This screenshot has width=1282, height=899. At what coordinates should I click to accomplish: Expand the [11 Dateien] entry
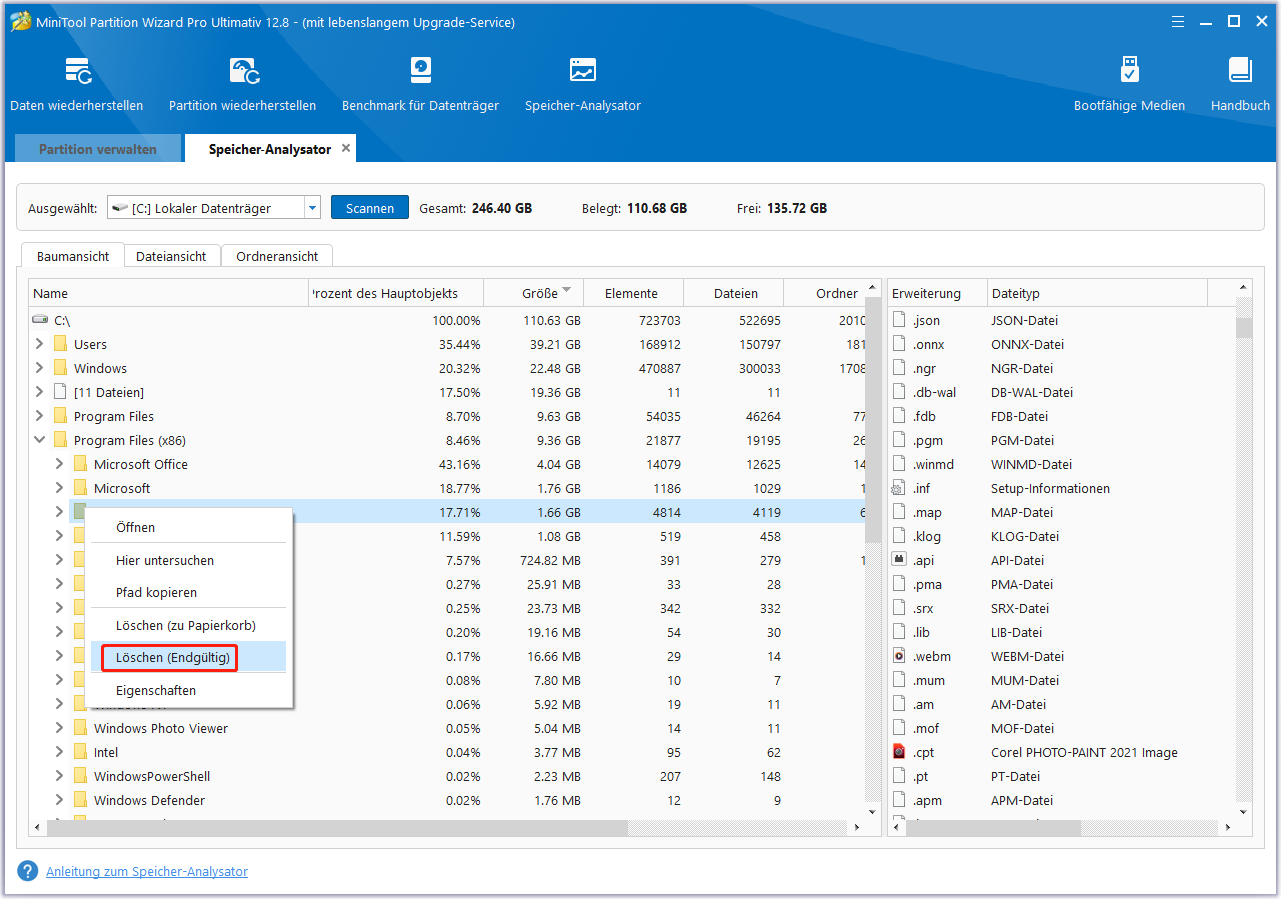click(39, 392)
